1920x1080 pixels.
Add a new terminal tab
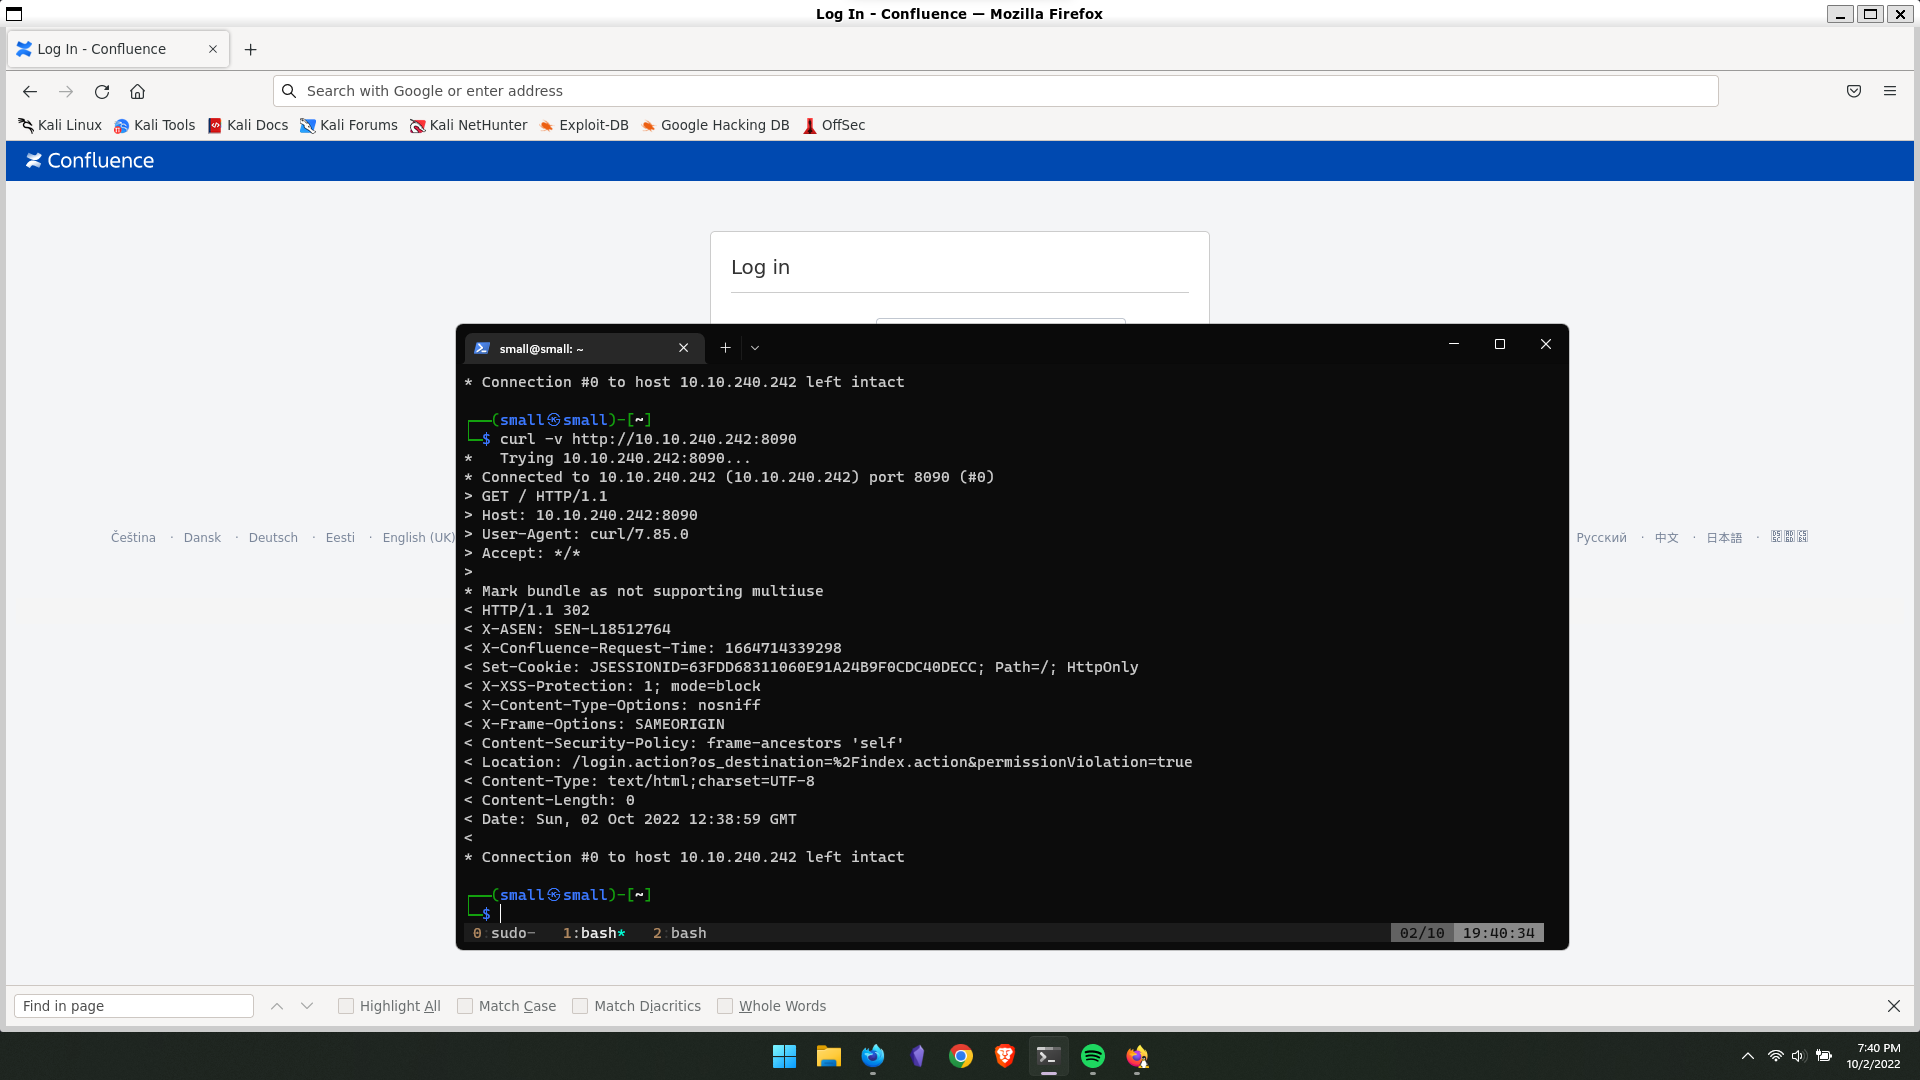725,348
